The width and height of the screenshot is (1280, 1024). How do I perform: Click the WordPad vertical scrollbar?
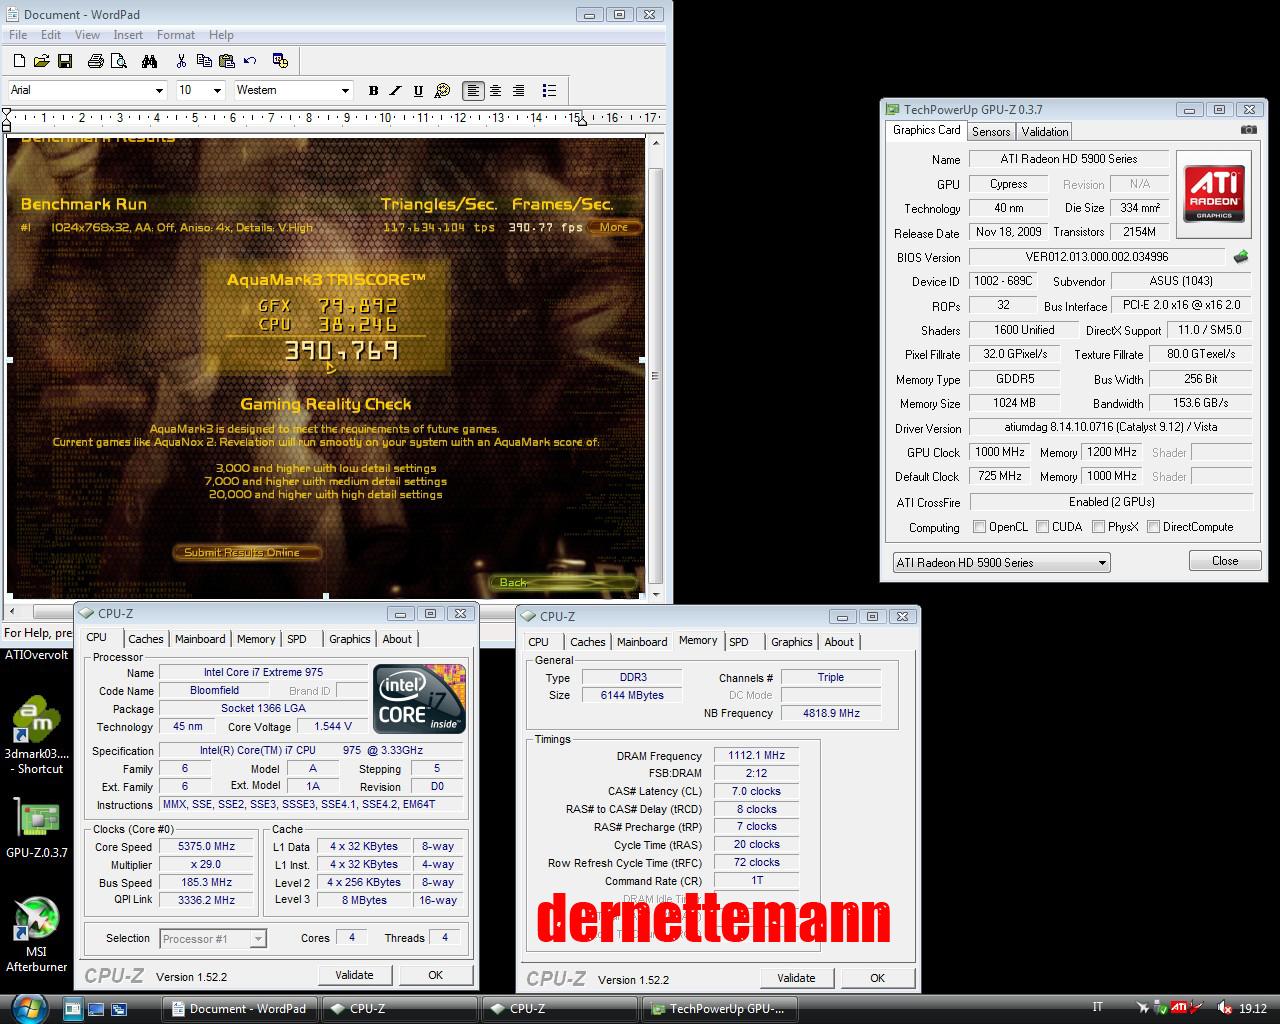(x=656, y=375)
